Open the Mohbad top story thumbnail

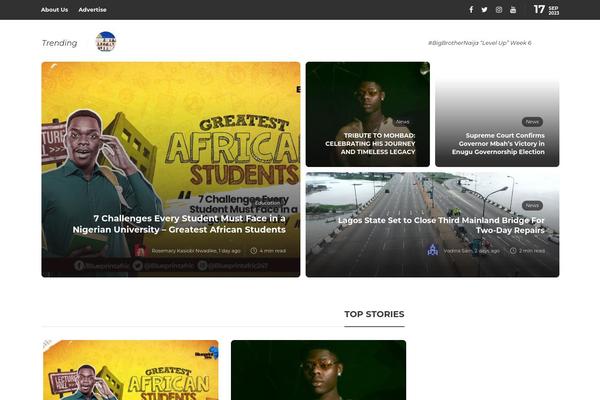(318, 370)
